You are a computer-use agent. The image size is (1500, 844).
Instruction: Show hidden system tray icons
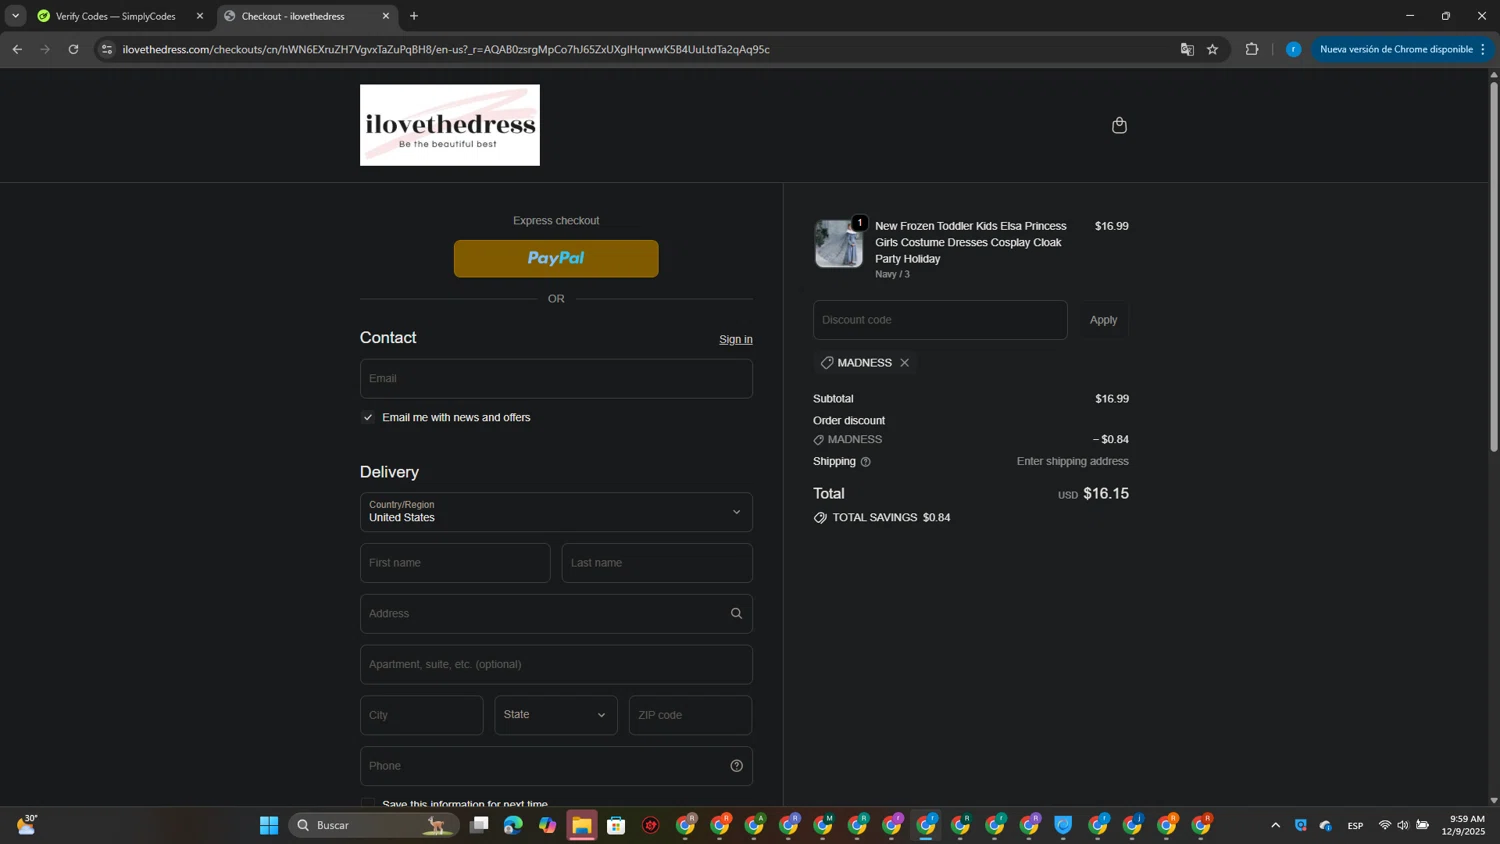1275,825
